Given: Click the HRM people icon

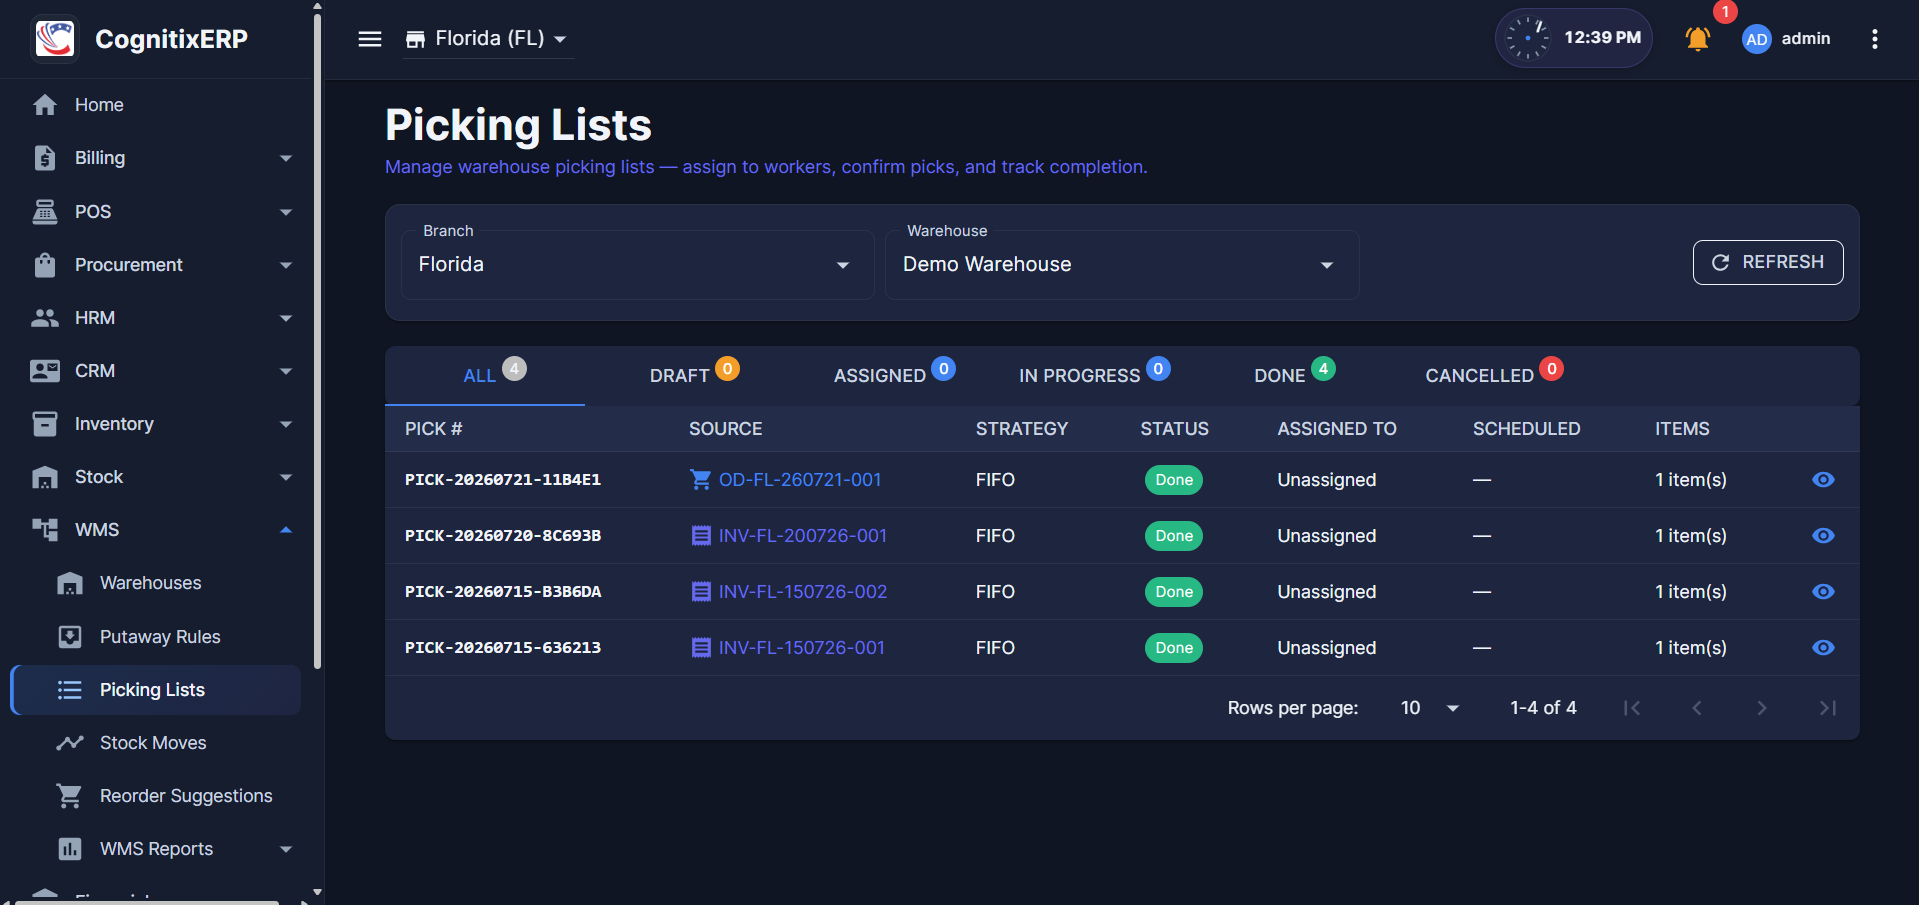Looking at the screenshot, I should (x=45, y=318).
